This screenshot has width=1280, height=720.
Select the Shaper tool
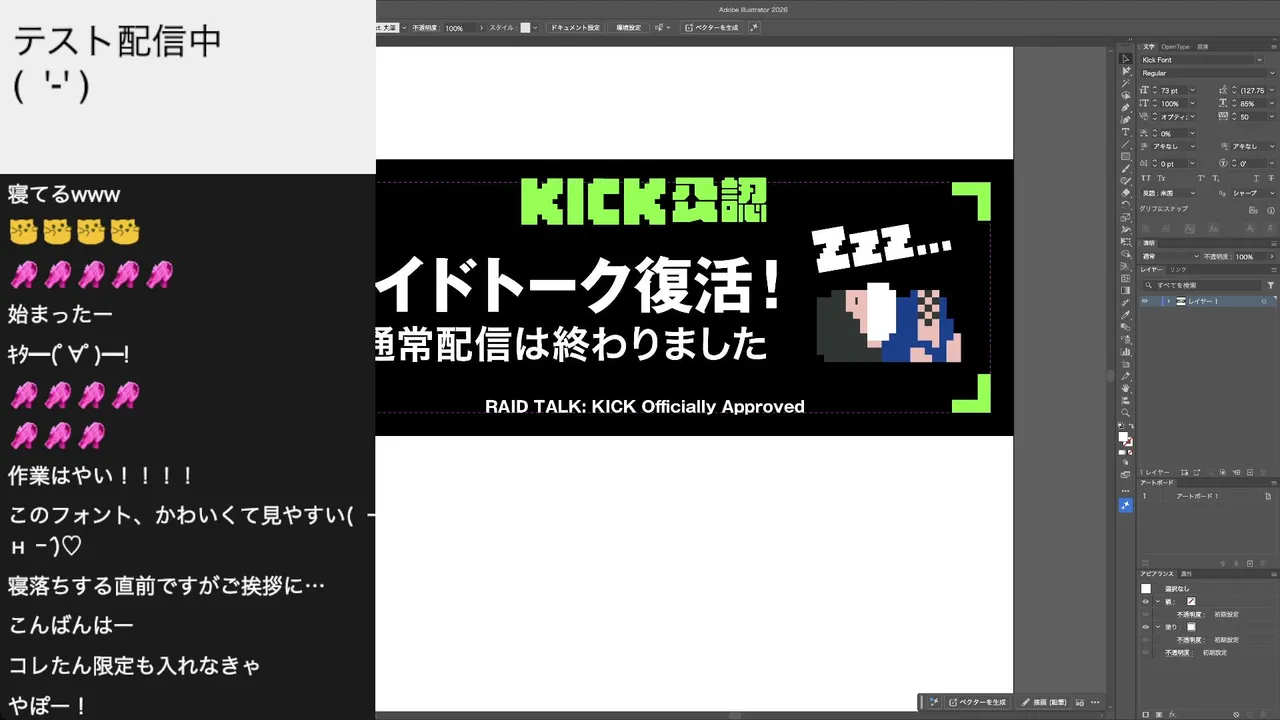(1125, 180)
